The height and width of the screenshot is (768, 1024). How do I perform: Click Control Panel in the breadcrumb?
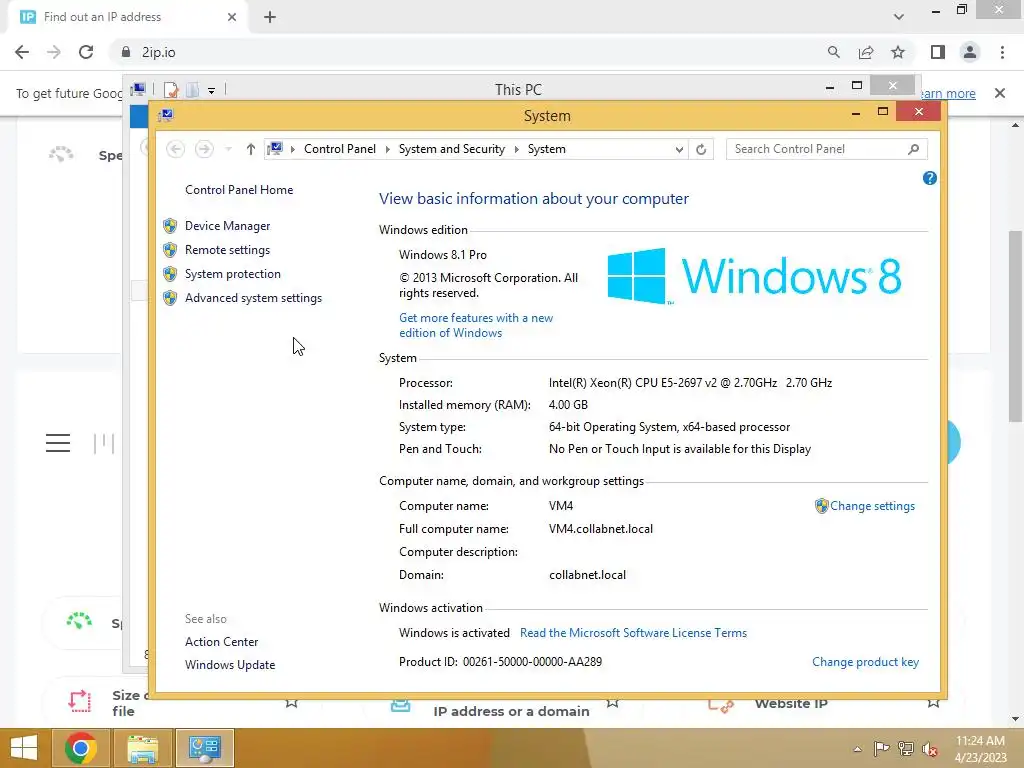tap(340, 150)
